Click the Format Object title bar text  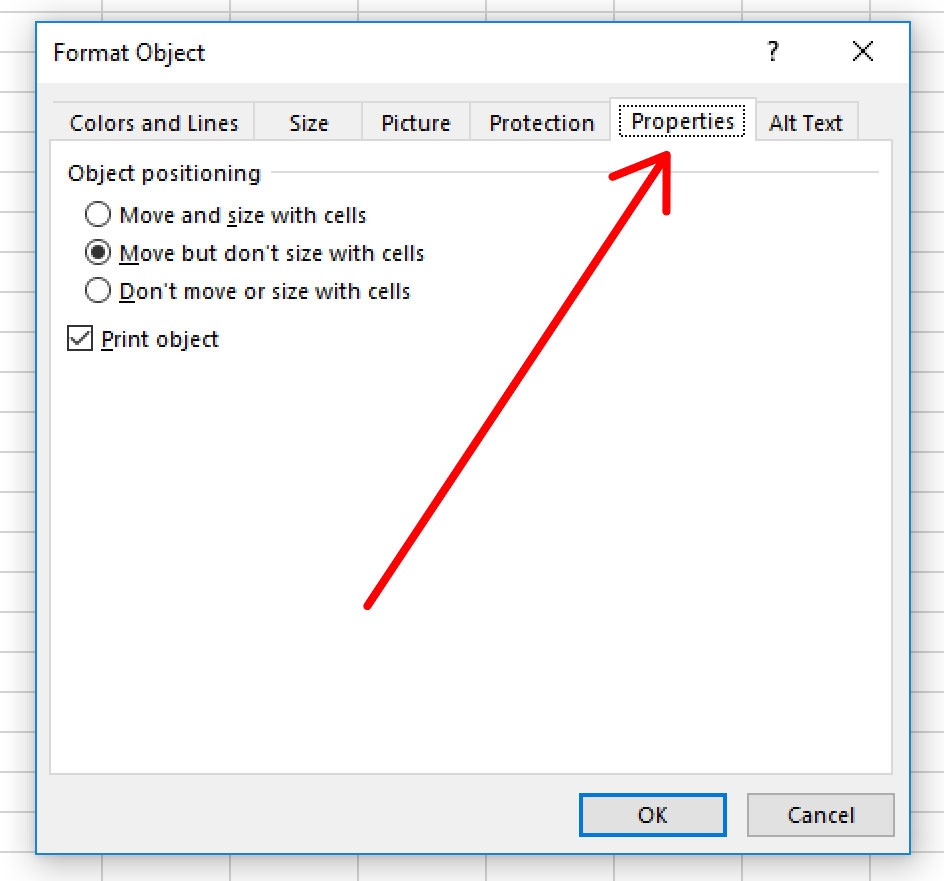coord(129,53)
